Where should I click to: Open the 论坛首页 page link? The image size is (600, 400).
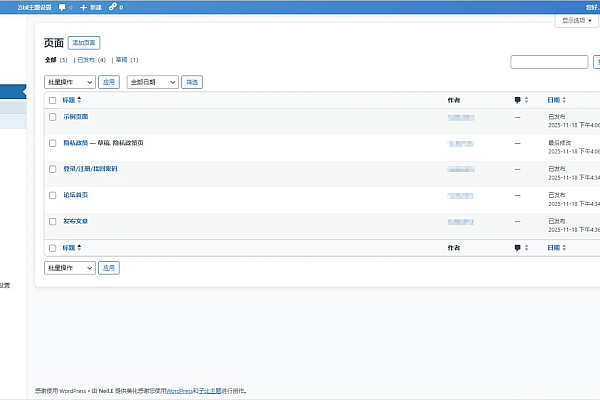point(76,195)
